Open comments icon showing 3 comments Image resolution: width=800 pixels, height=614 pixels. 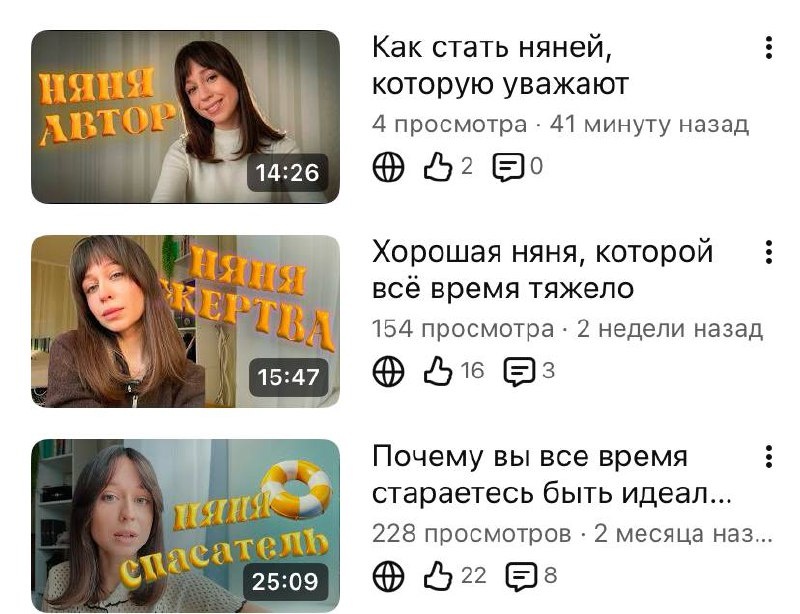pyautogui.click(x=519, y=372)
